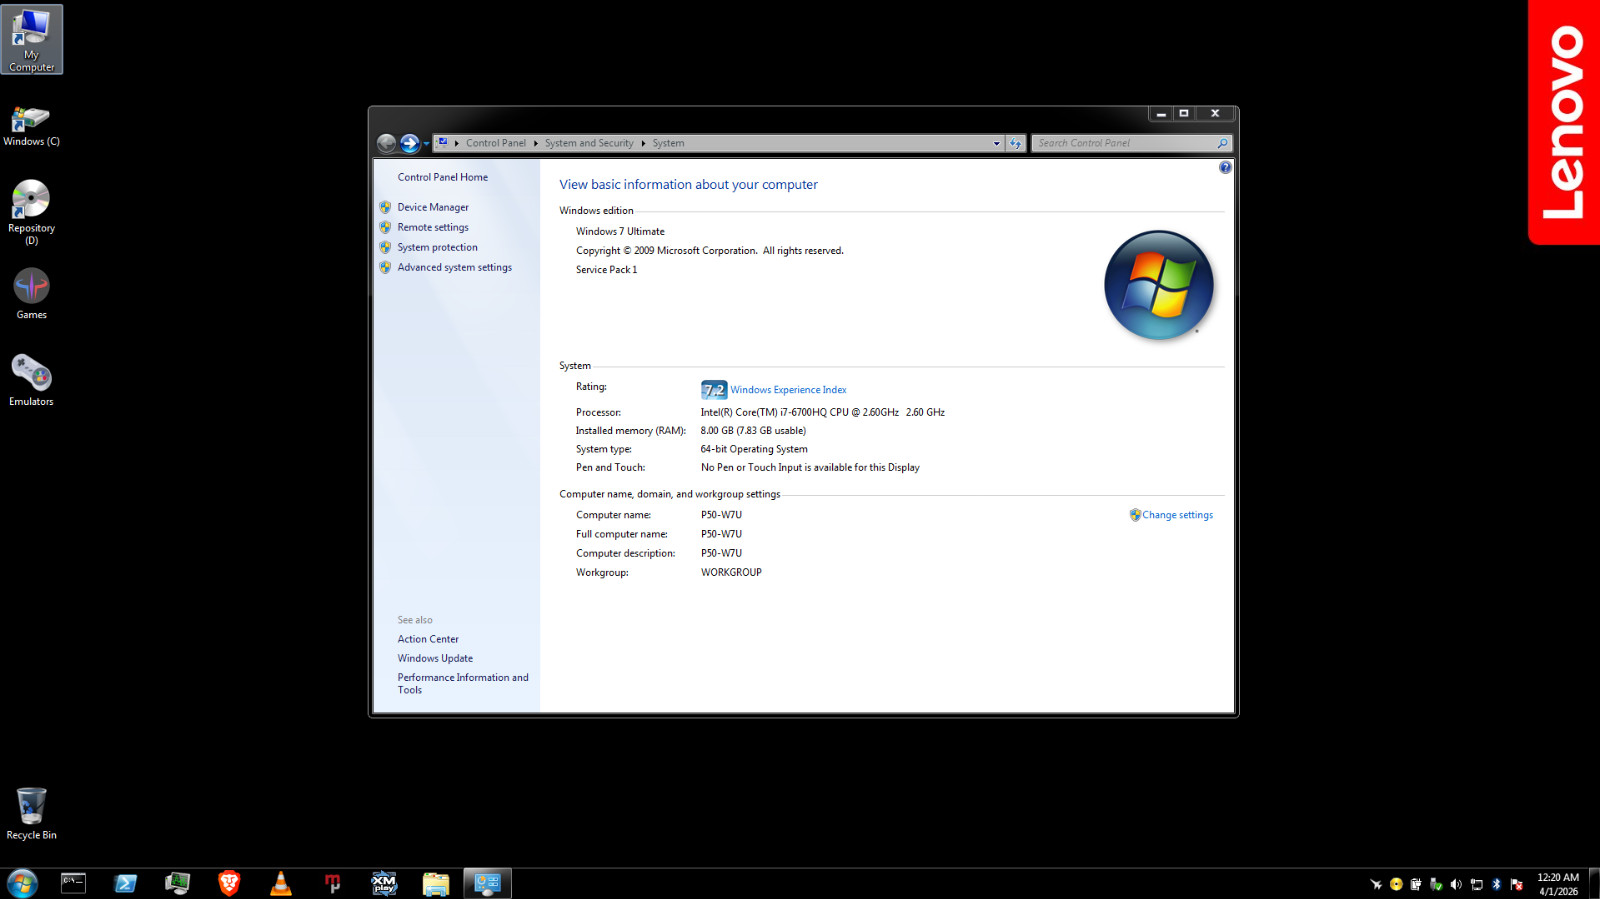Maximize the System window
This screenshot has width=1600, height=899.
click(x=1184, y=114)
